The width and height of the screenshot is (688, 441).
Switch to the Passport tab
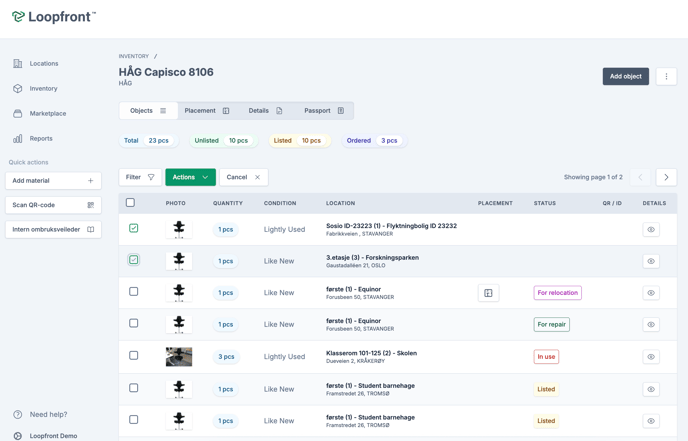[x=324, y=111]
